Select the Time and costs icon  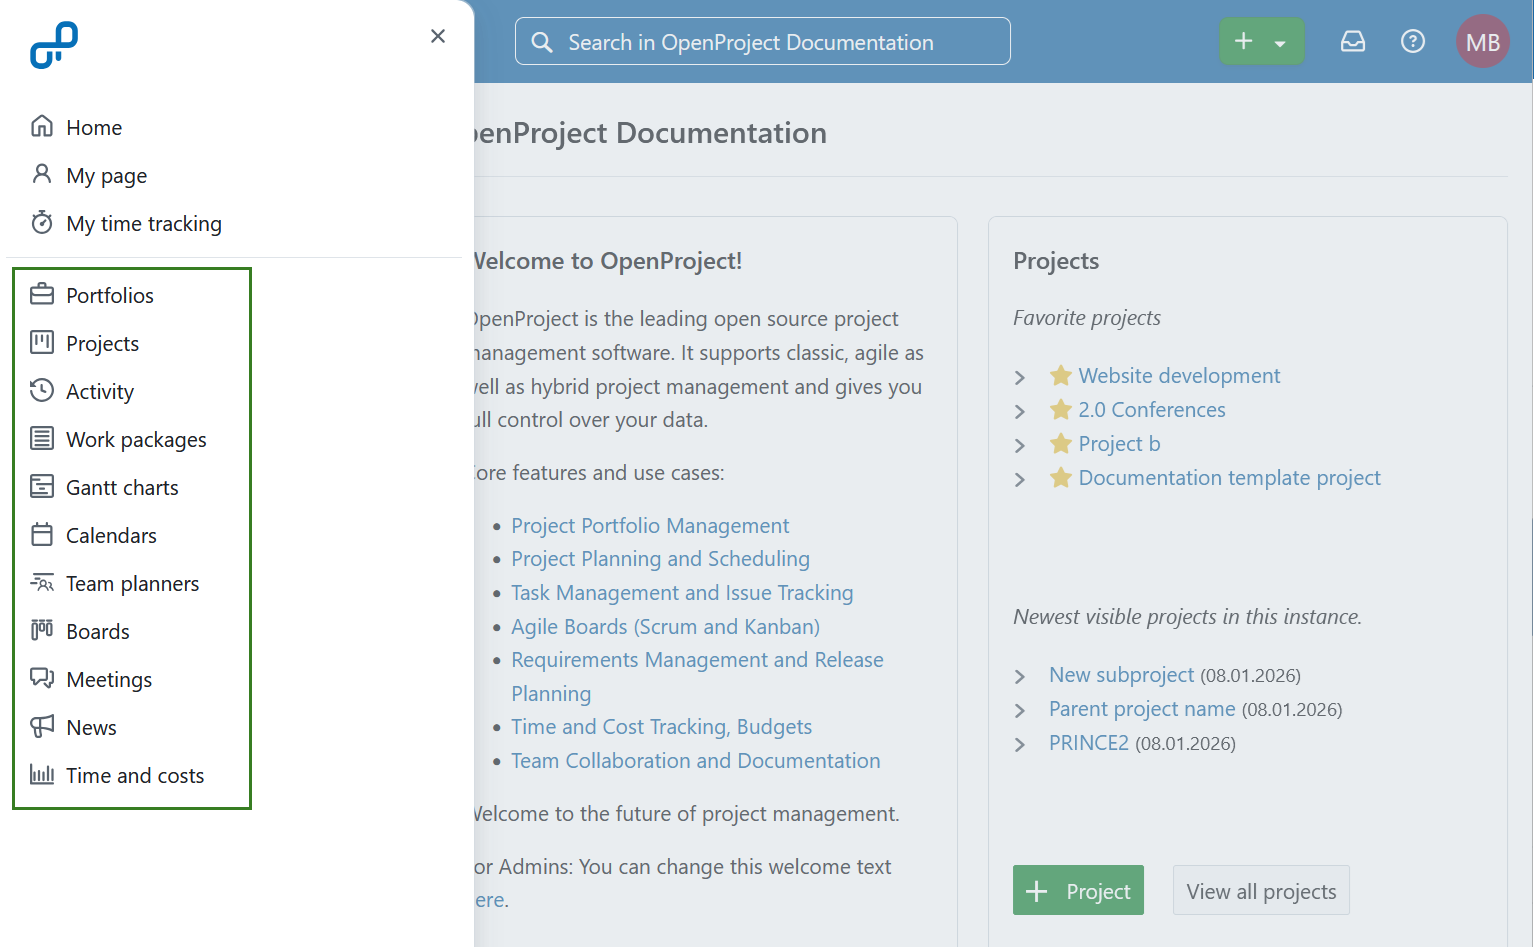[x=42, y=775]
